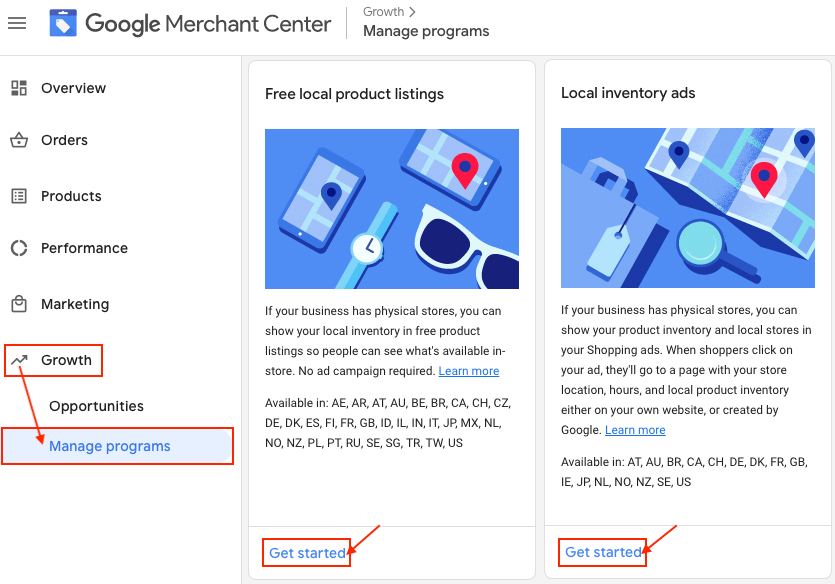Viewport: 835px width, 584px height.
Task: Select Manage programs in the sidebar
Action: 109,447
